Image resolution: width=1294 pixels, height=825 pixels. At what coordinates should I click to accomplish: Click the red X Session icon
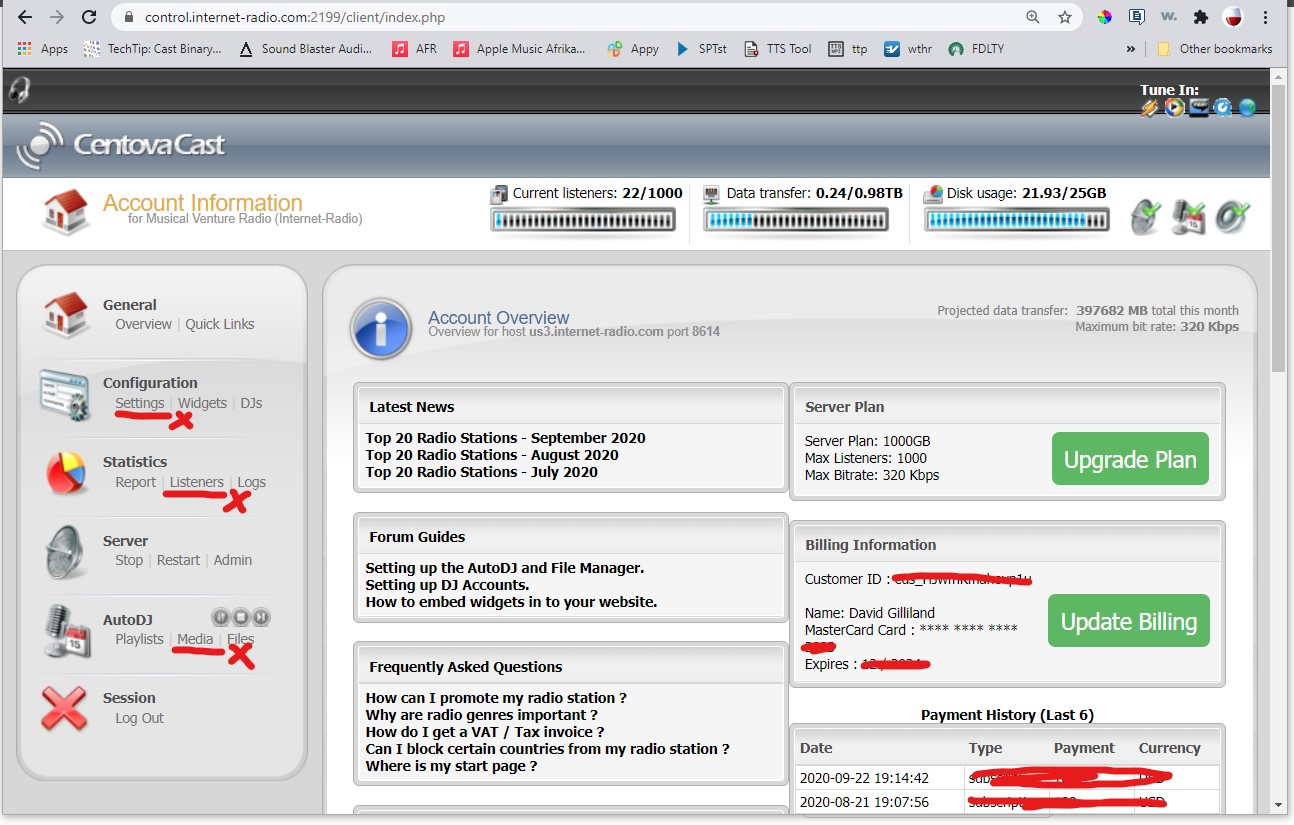pyautogui.click(x=65, y=708)
